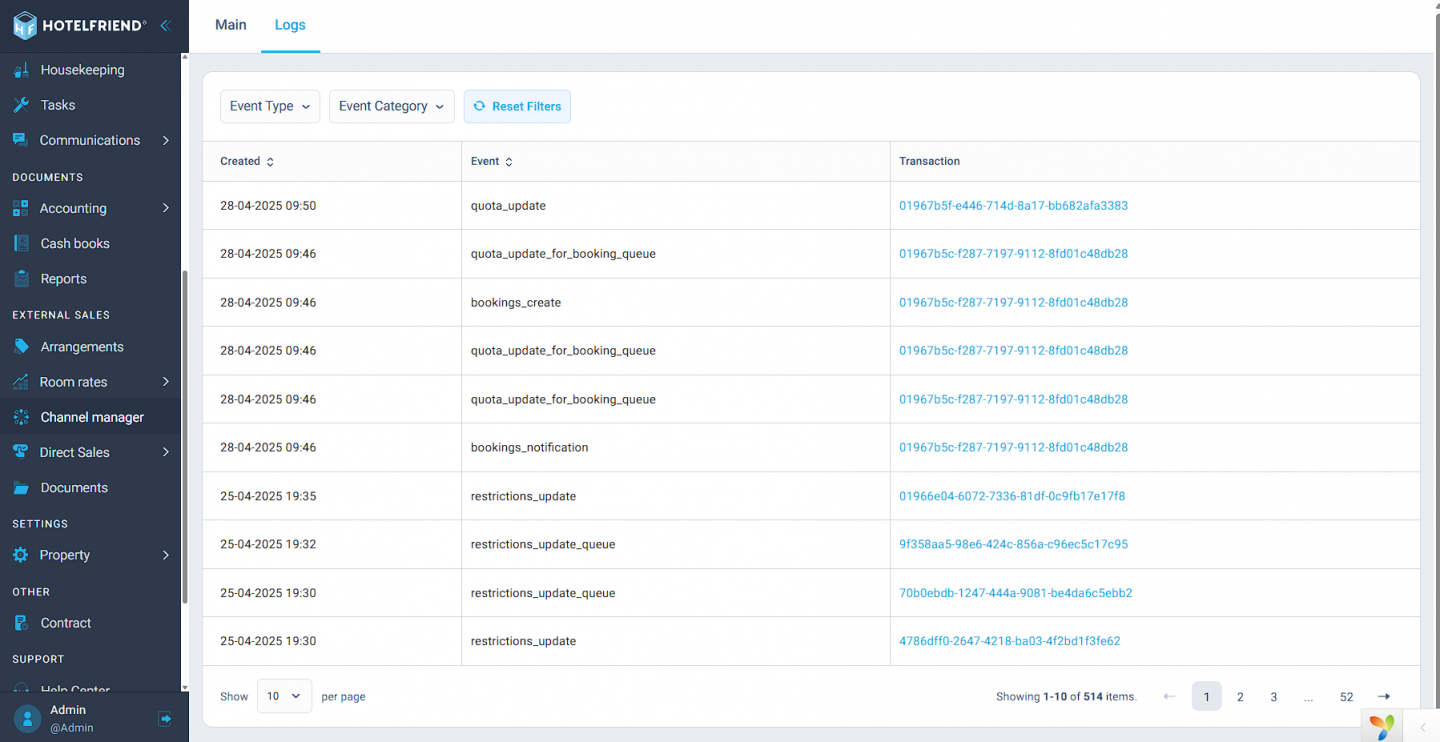This screenshot has height=742, width=1440.
Task: Open transaction 4786dff0-2647-4218-ba03-4f2bd1f3fe62
Action: (1009, 641)
